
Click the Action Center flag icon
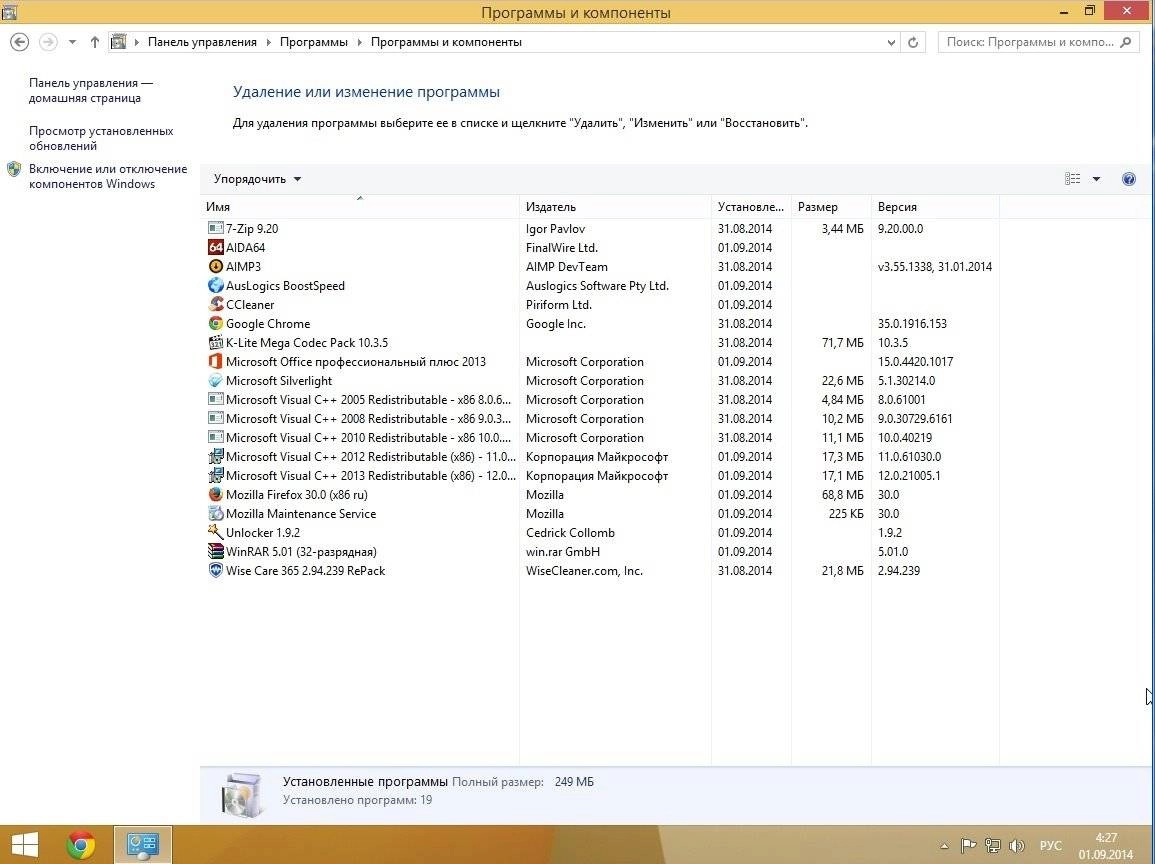(969, 846)
